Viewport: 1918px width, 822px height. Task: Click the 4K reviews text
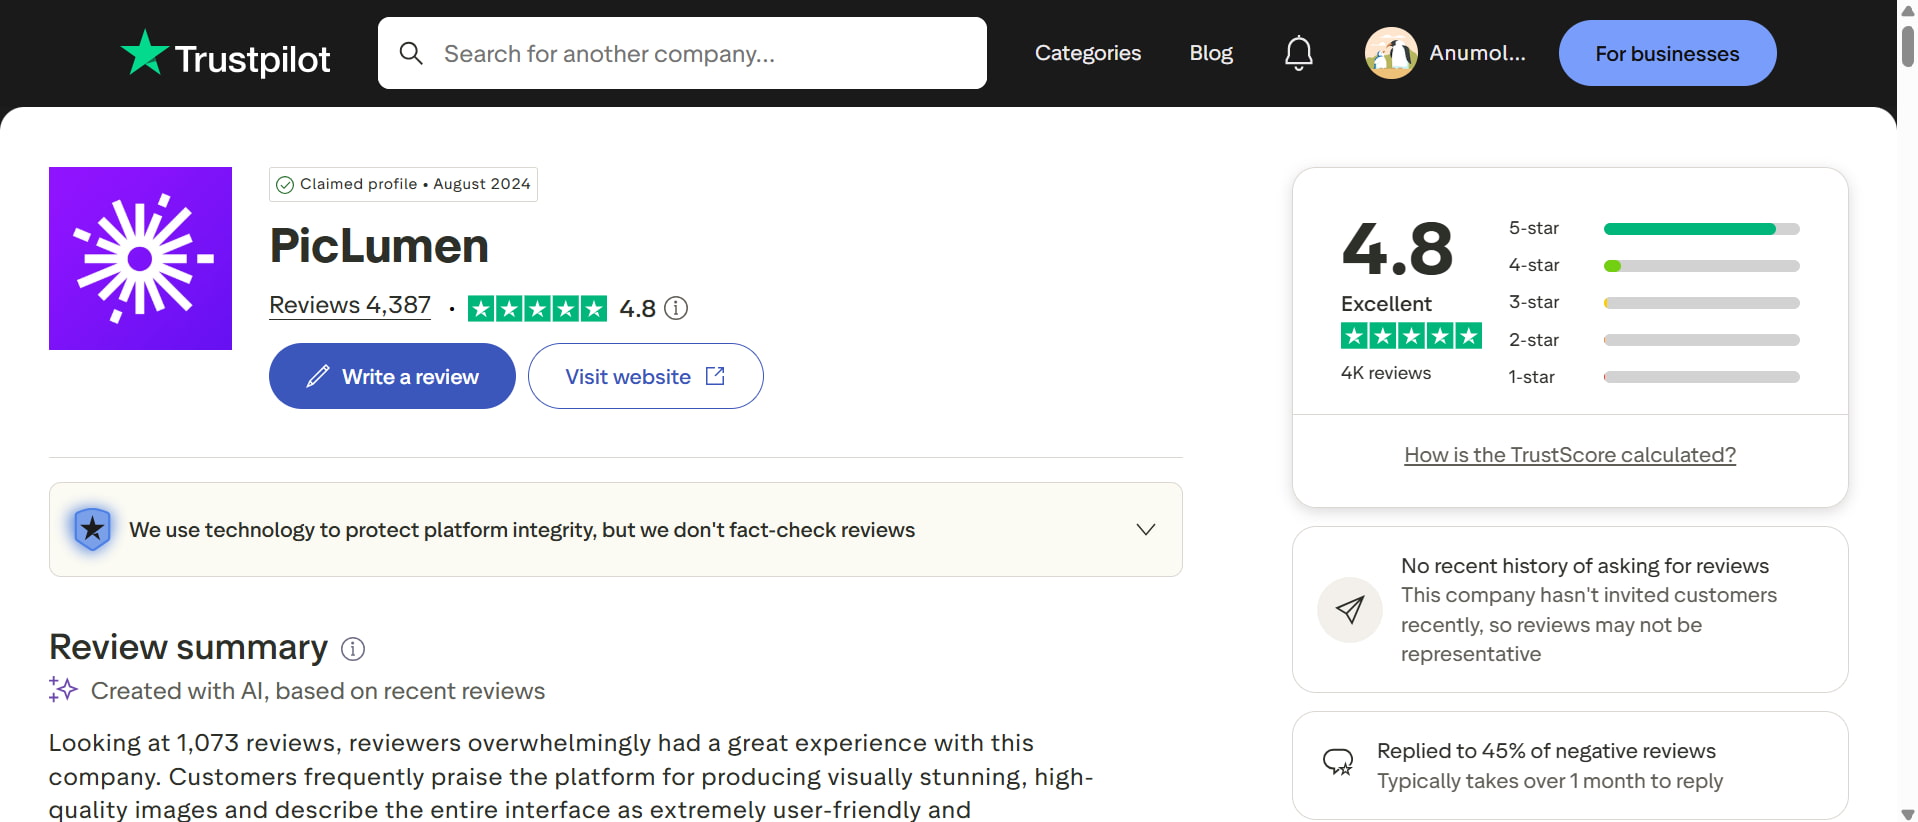pos(1386,373)
